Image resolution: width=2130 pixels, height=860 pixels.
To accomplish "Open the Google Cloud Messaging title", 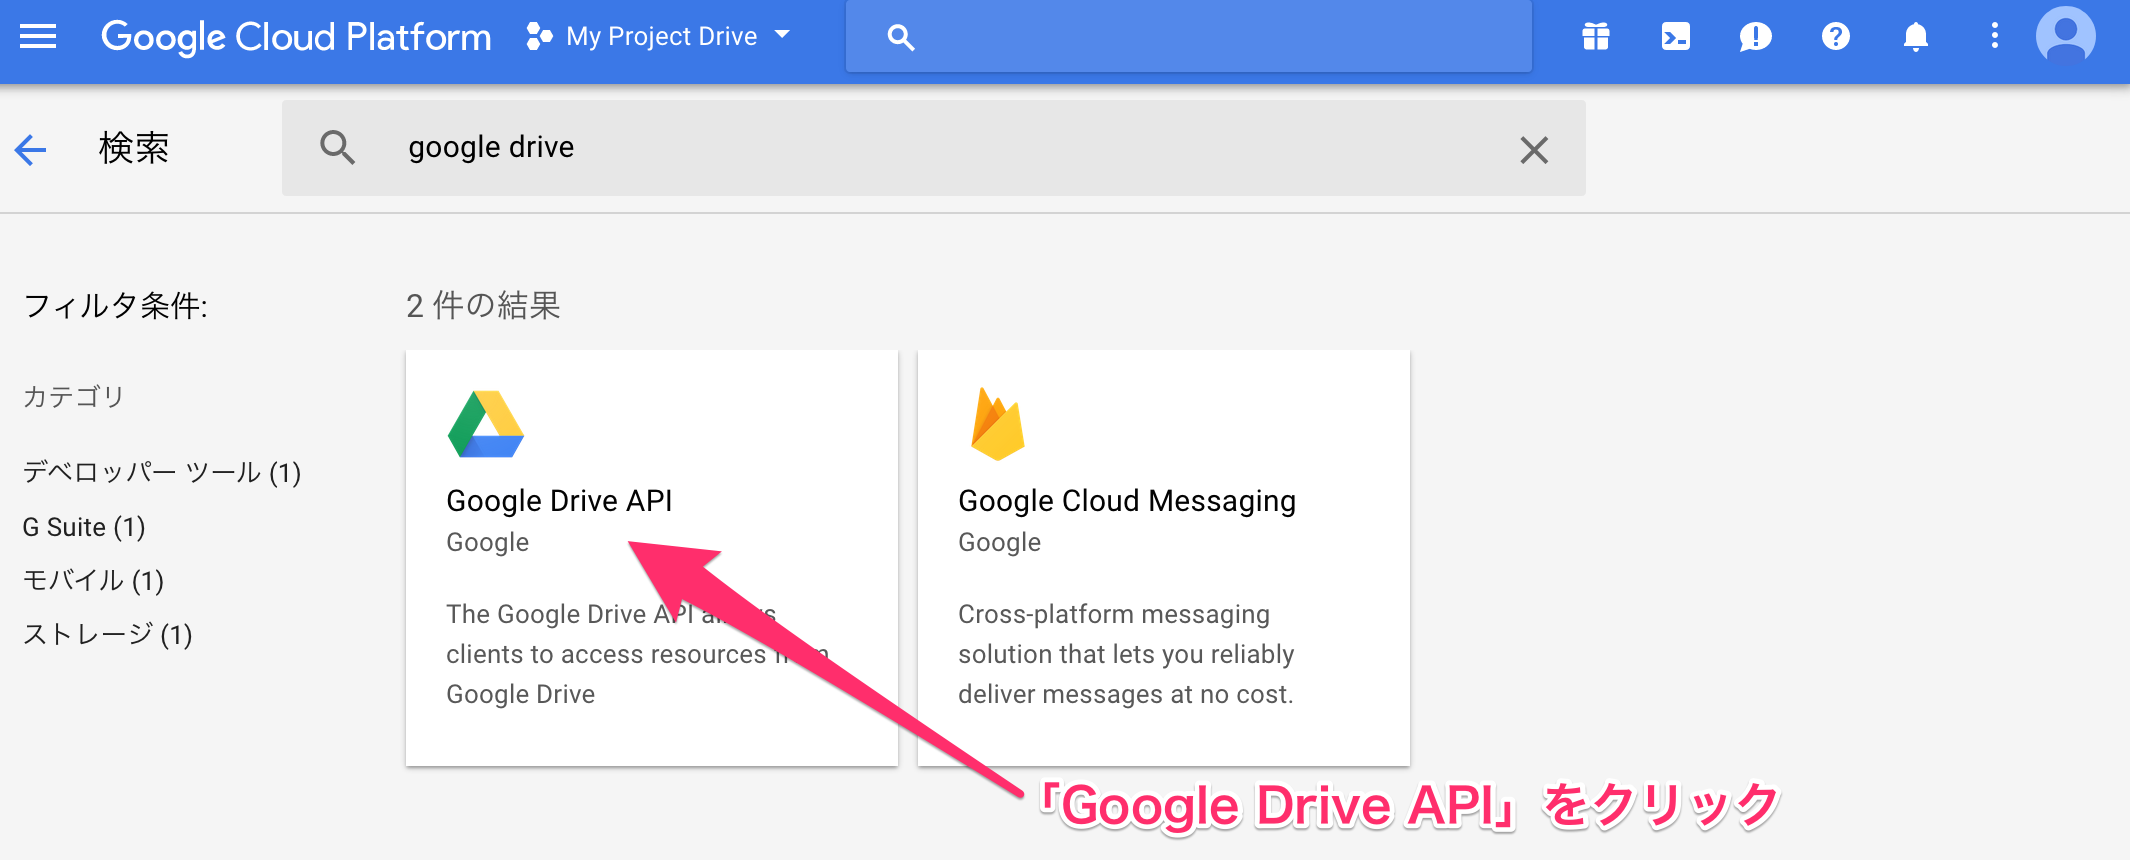I will [1127, 500].
